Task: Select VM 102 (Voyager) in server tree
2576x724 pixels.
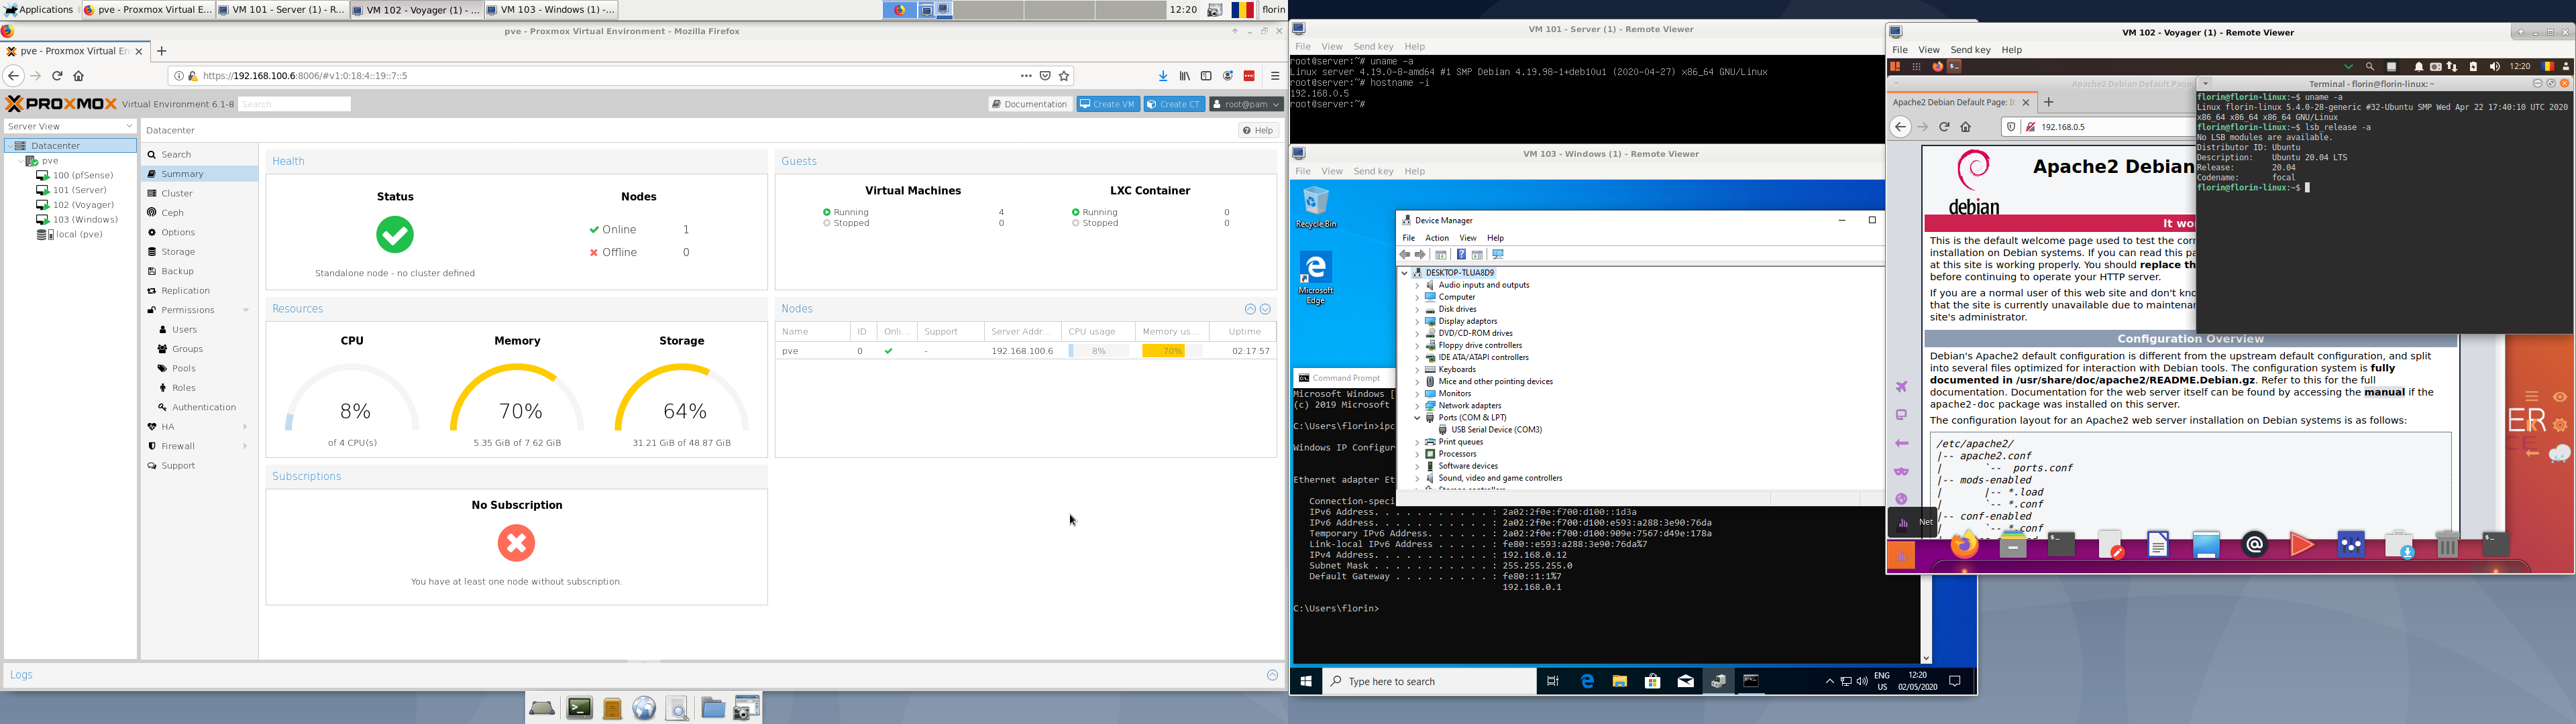Action: click(83, 205)
